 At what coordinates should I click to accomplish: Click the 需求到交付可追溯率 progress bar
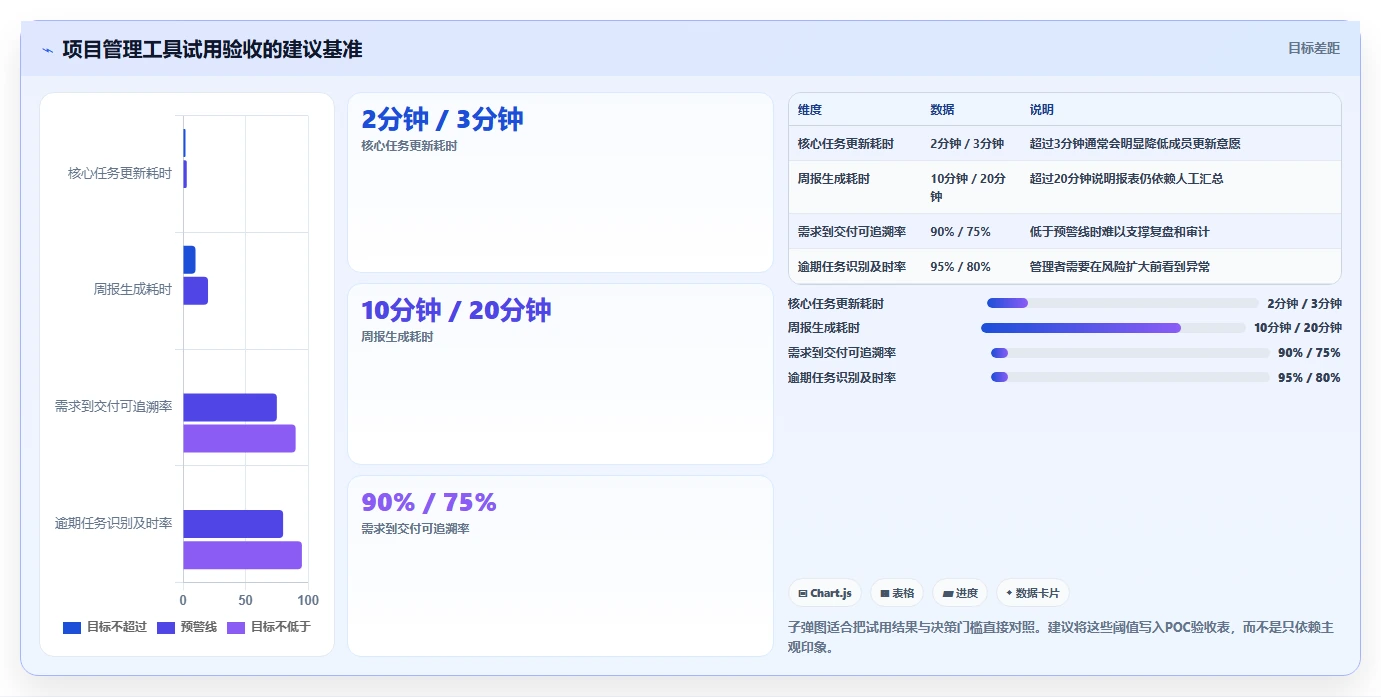[1130, 353]
